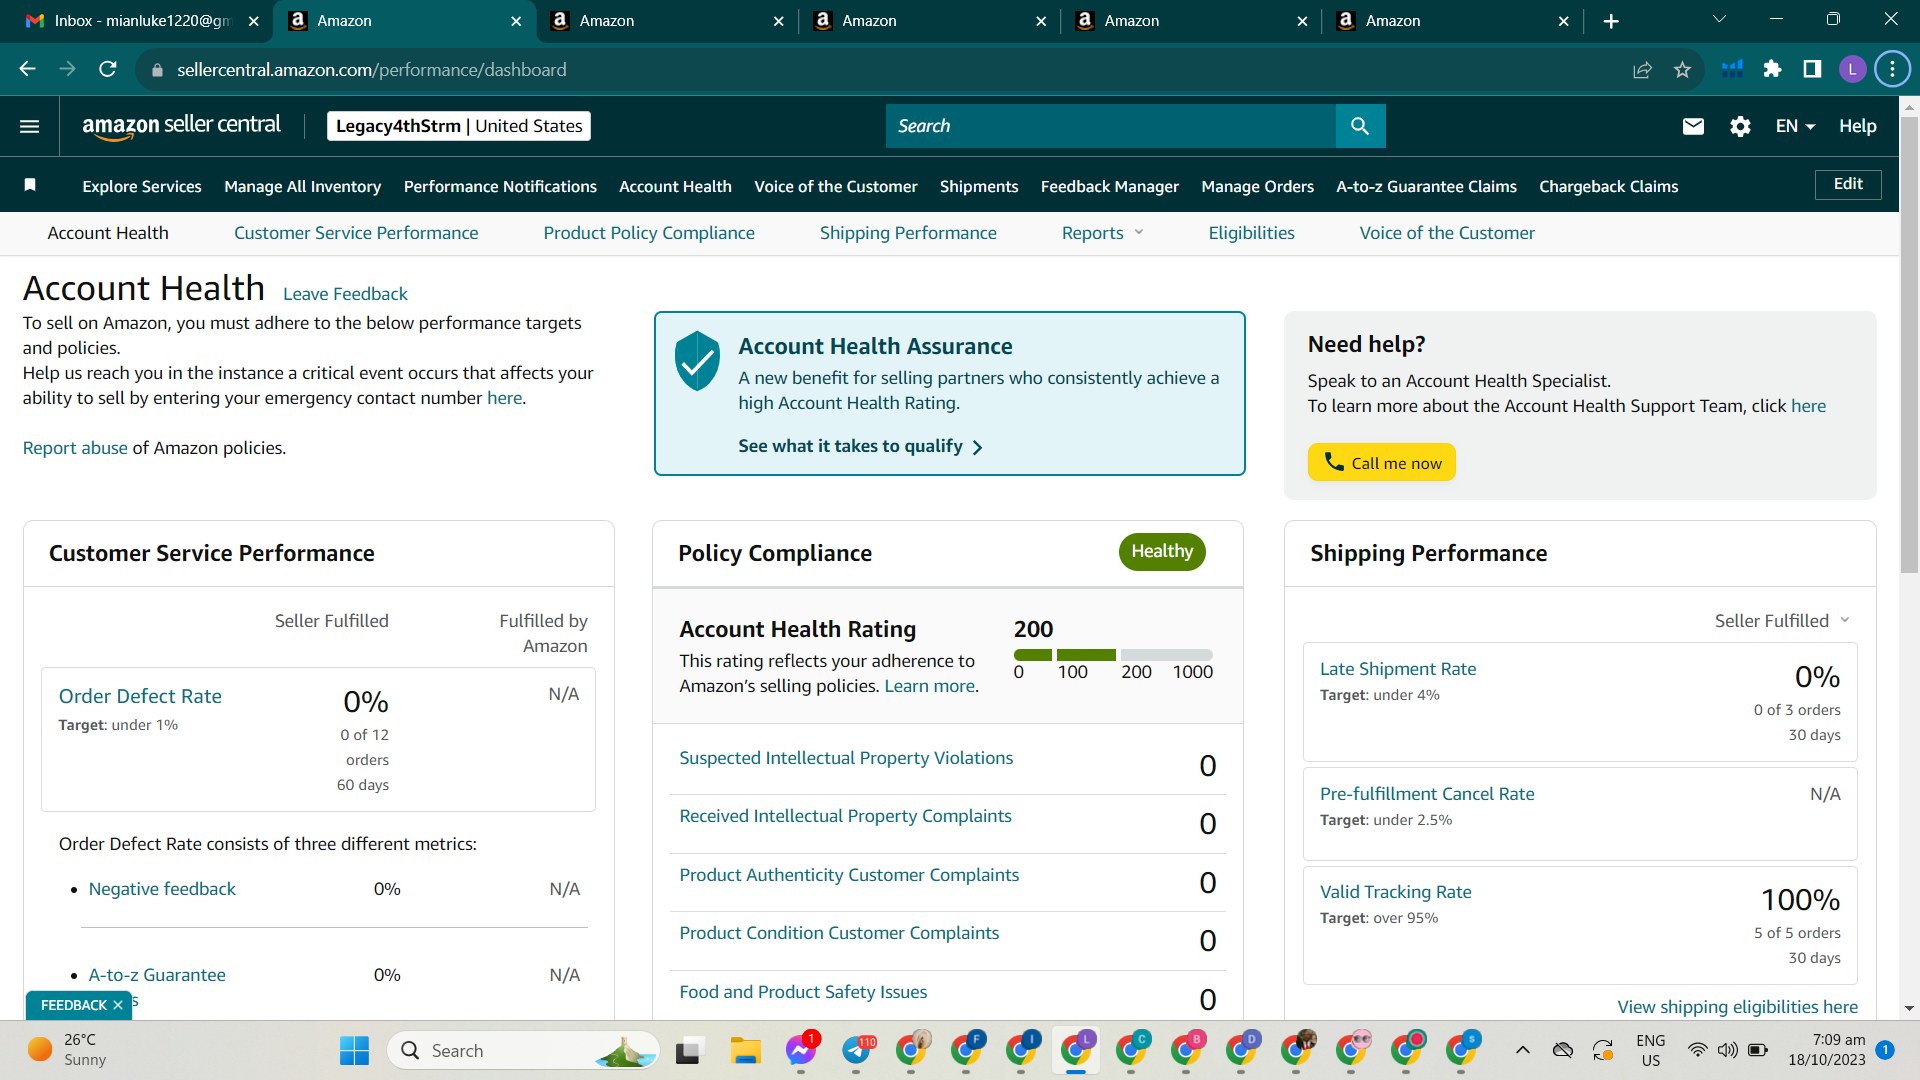The width and height of the screenshot is (1920, 1080).
Task: Open Product Authenticity Customer Complaints
Action: (849, 875)
